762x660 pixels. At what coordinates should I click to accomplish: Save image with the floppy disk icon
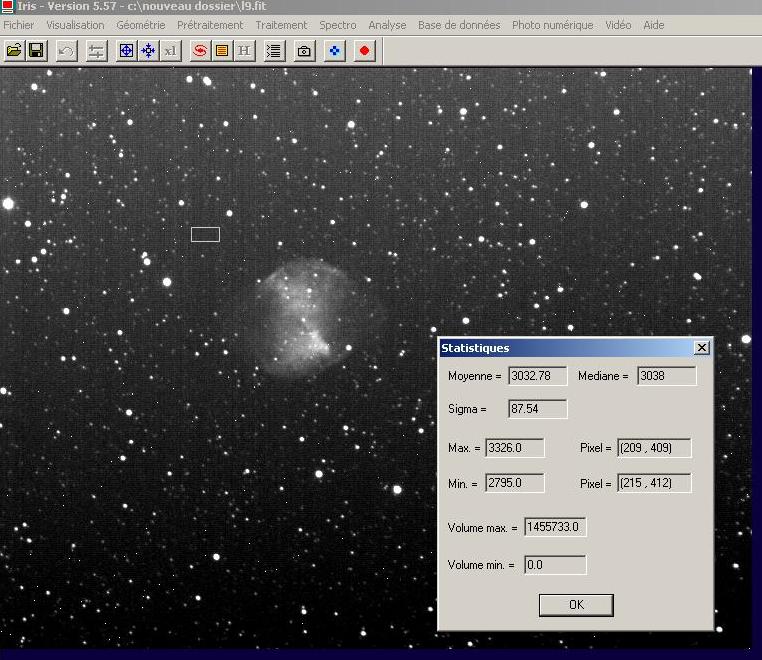pos(36,50)
